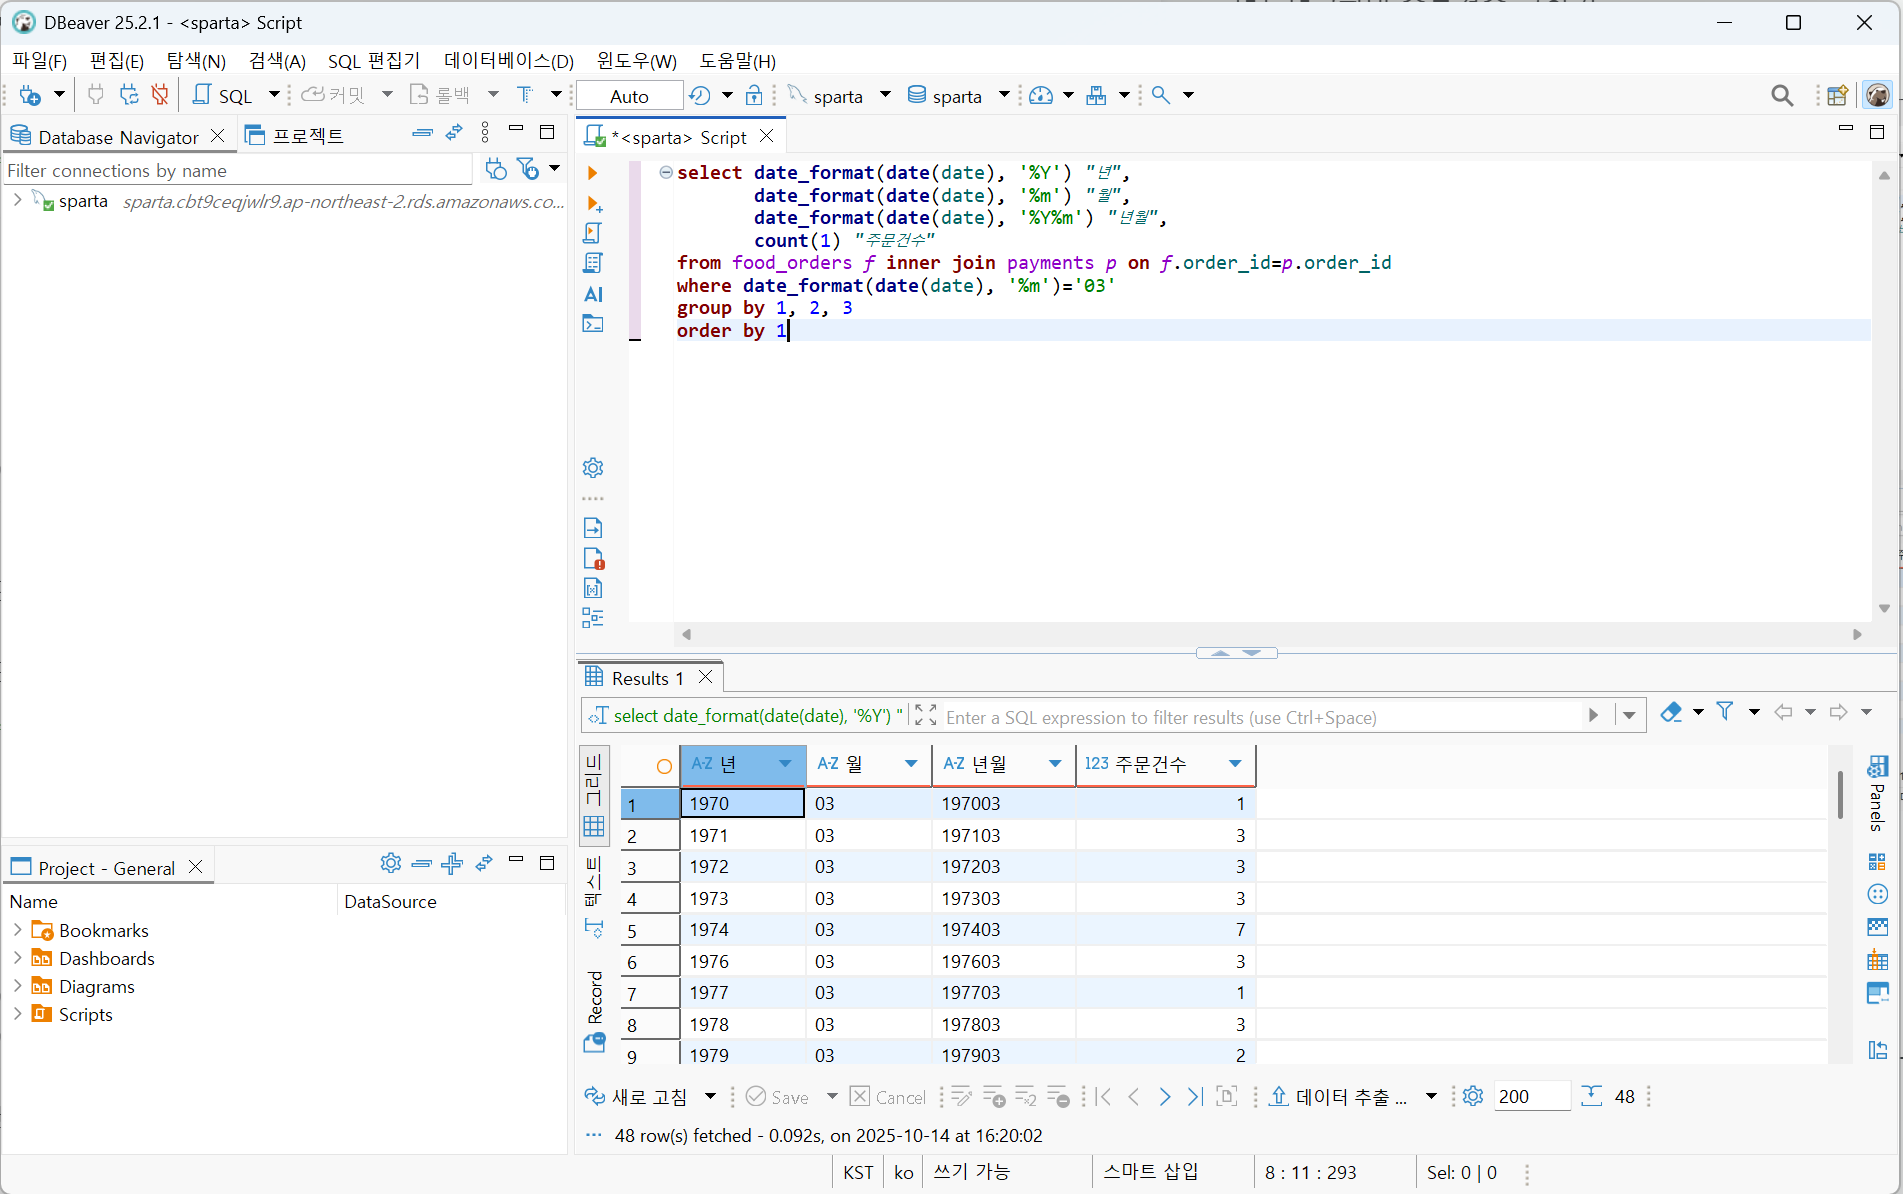Viewport: 1903px width, 1194px height.
Task: Expand the sparta connection node
Action: (x=16, y=200)
